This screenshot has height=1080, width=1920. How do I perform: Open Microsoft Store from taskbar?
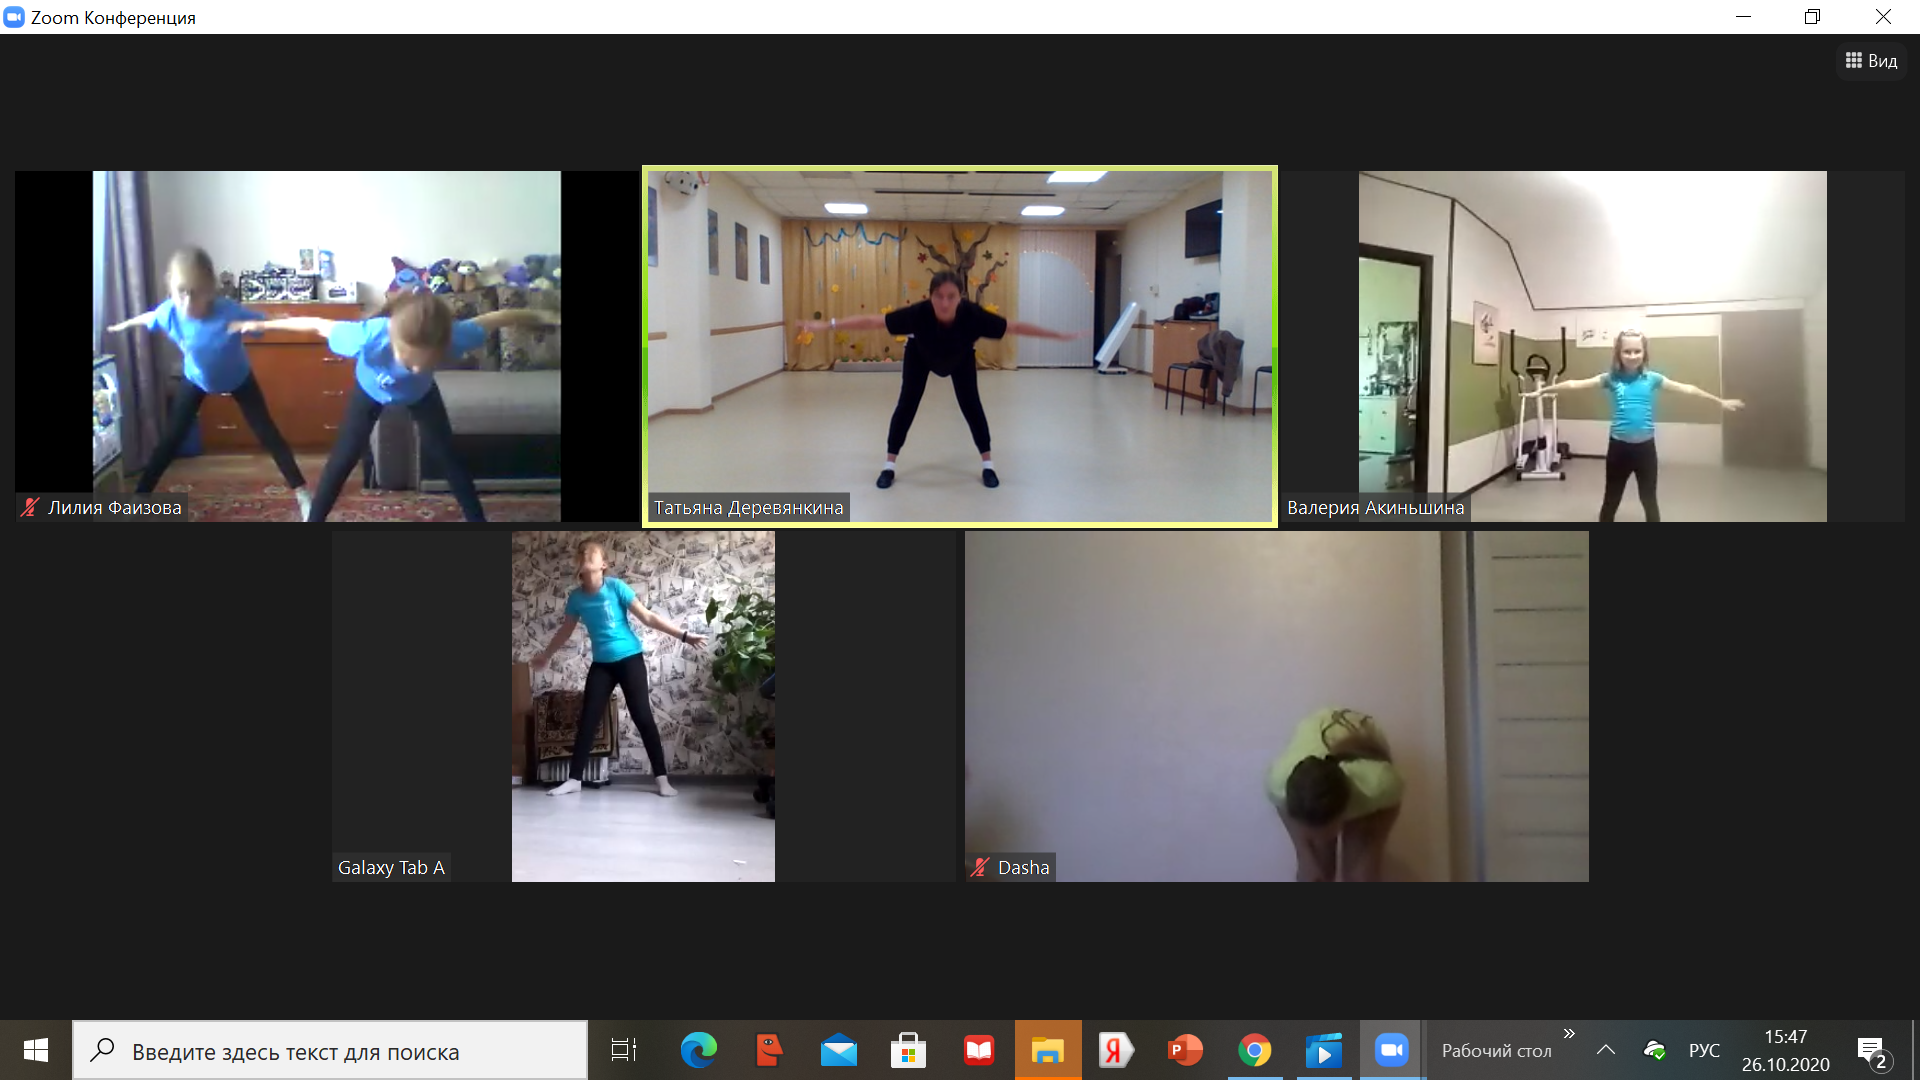[908, 1050]
